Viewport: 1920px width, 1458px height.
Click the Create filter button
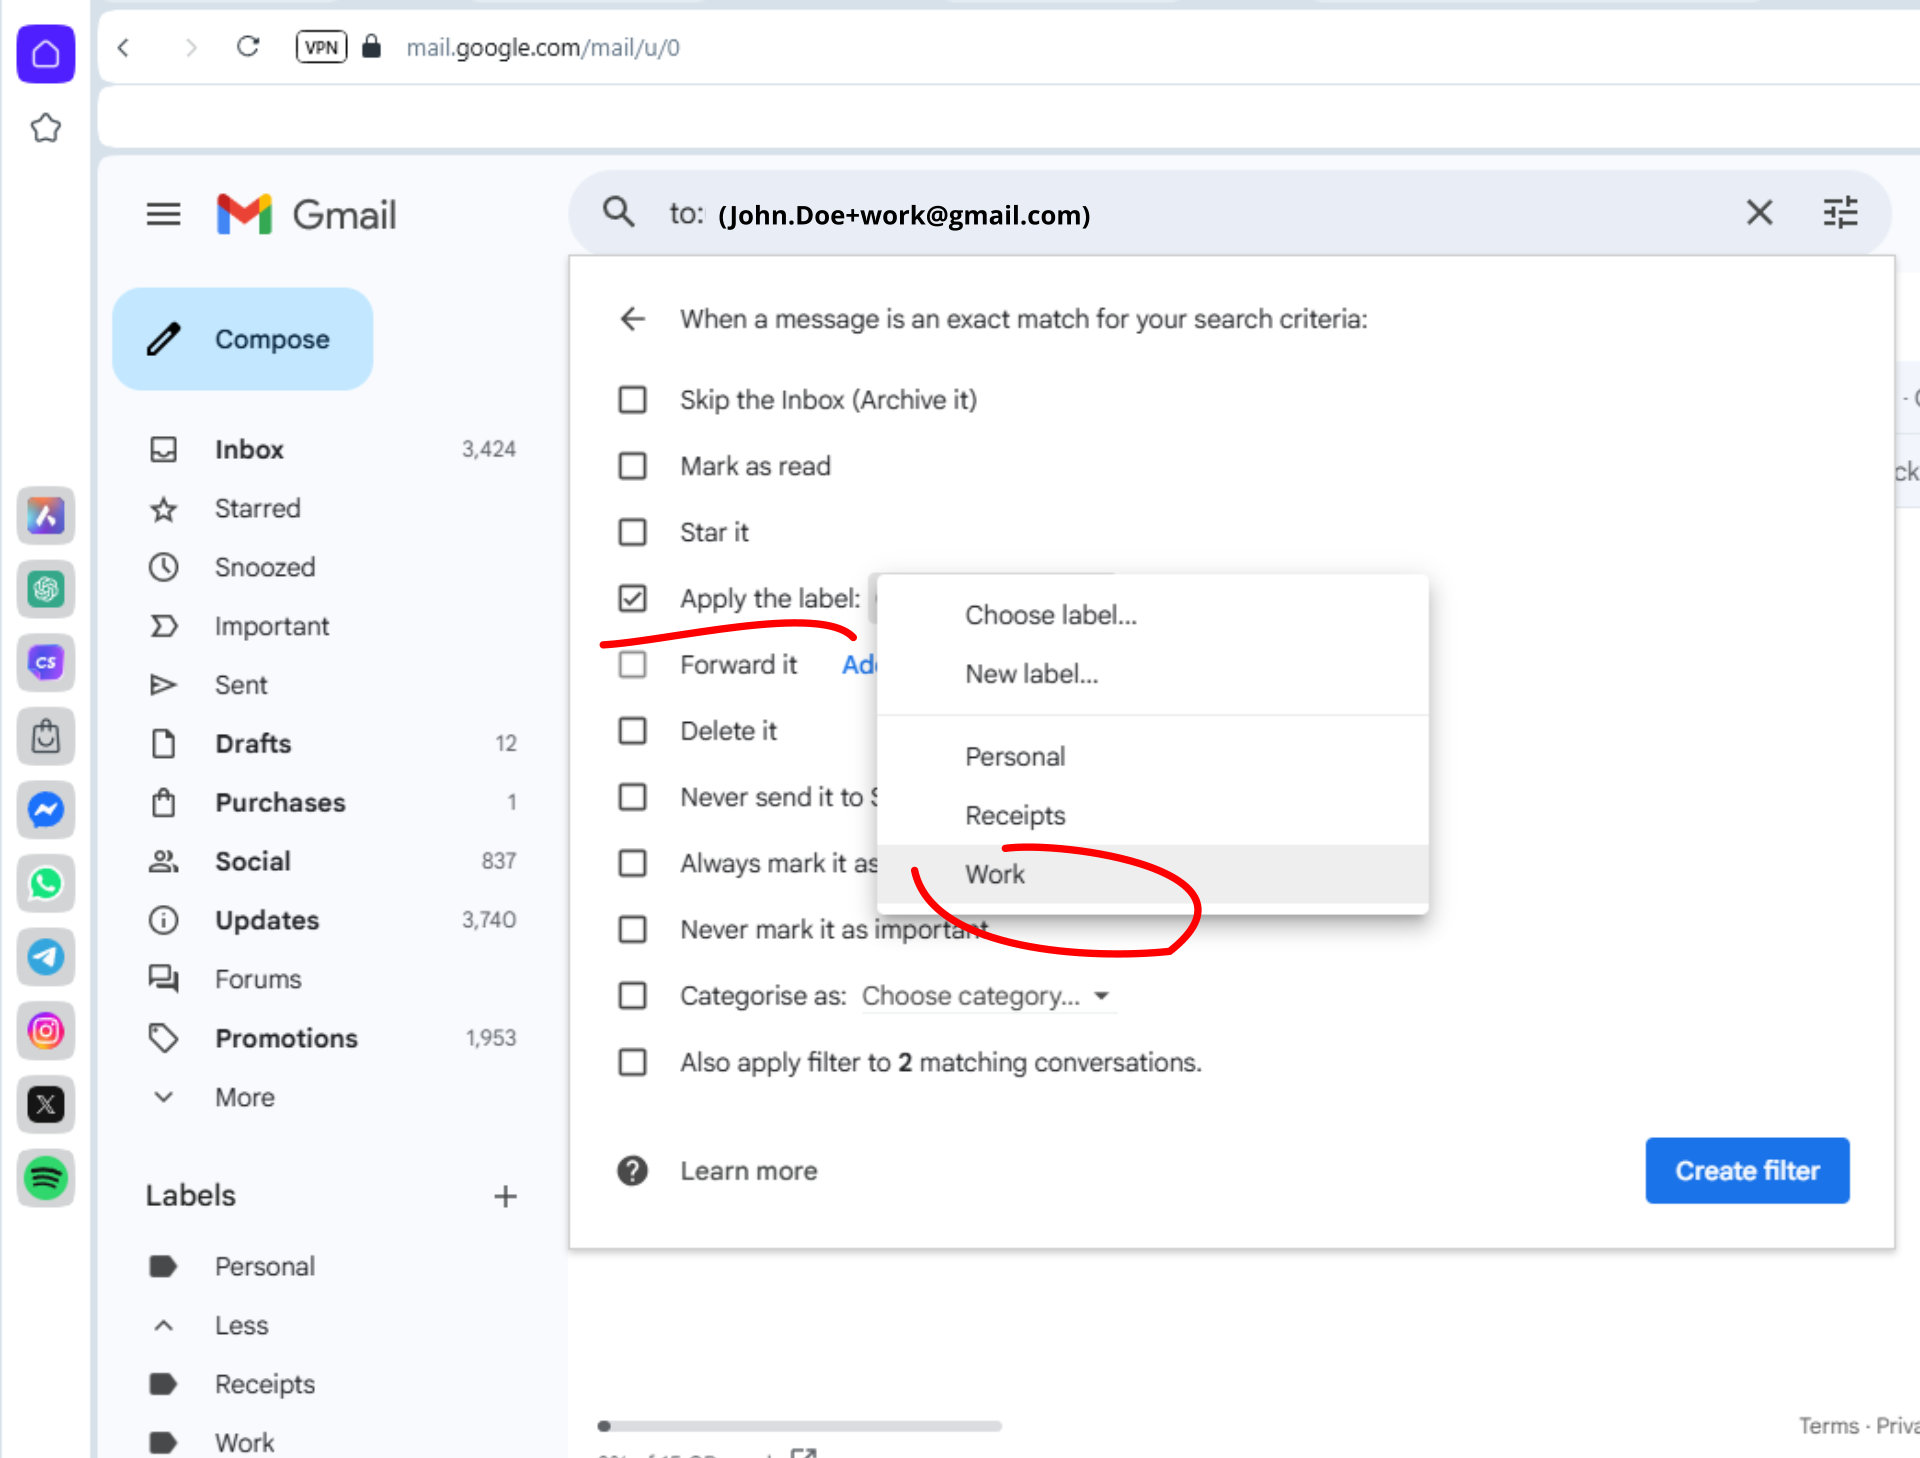pos(1746,1170)
